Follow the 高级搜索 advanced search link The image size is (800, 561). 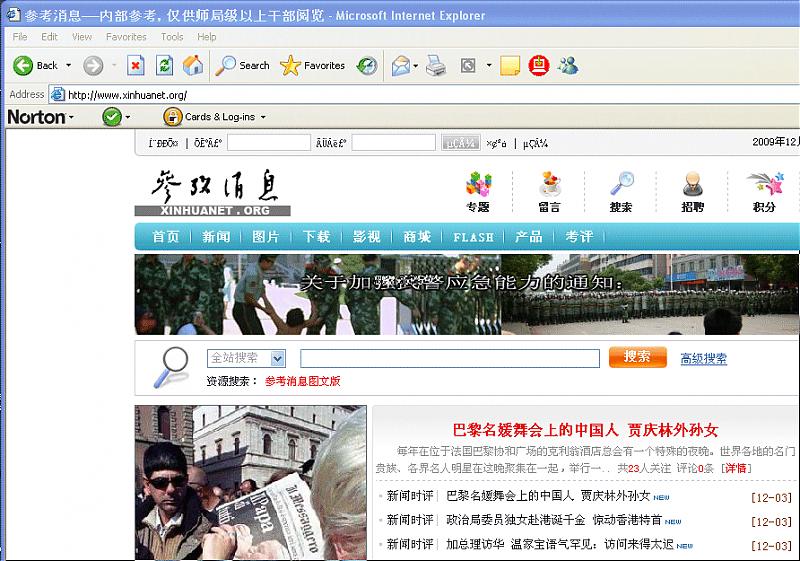pos(703,359)
